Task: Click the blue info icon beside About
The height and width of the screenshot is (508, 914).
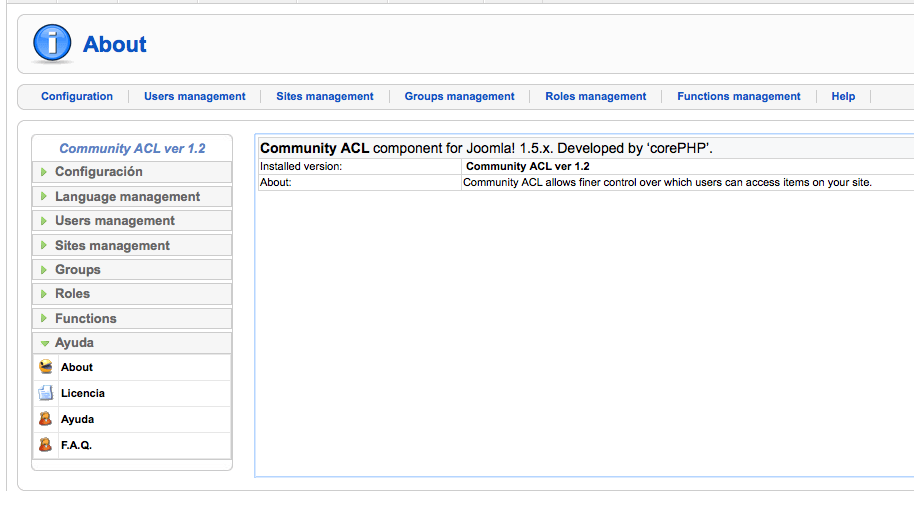Action: pyautogui.click(x=52, y=44)
